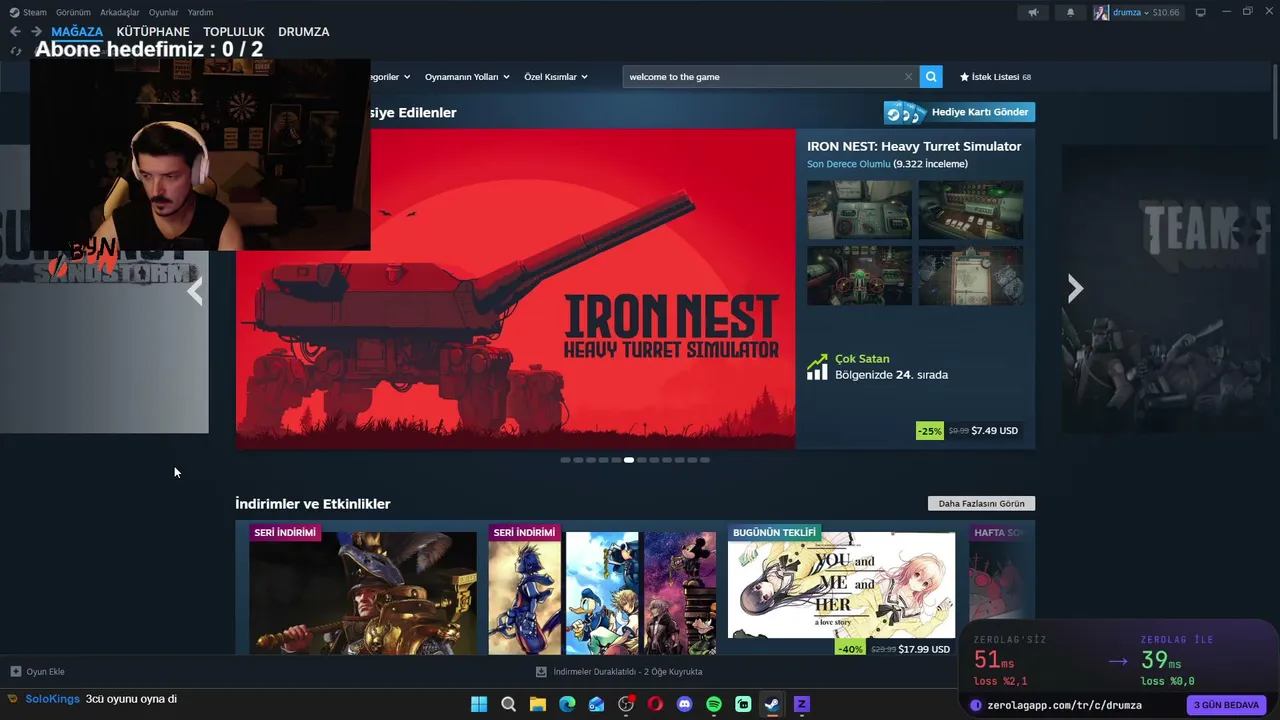The image size is (1280, 720).
Task: Open the purple Z app in taskbar
Action: (x=801, y=704)
